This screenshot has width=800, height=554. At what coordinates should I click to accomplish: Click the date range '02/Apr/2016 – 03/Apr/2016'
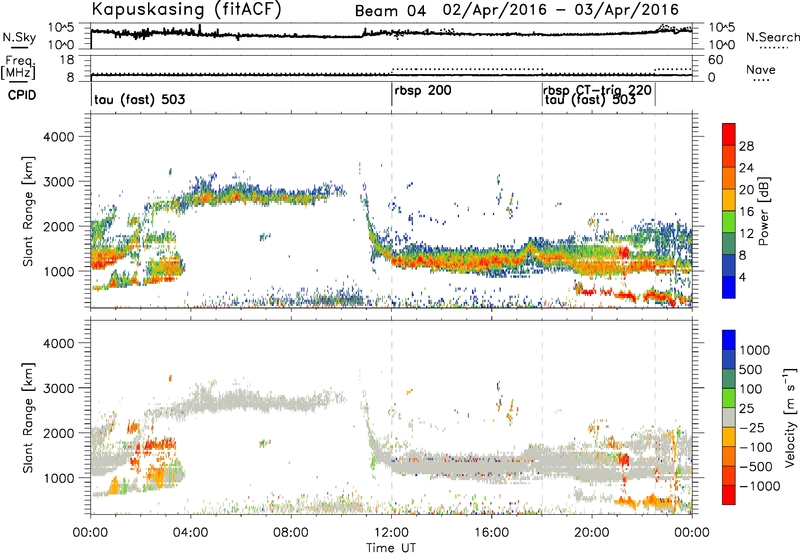coord(561,10)
